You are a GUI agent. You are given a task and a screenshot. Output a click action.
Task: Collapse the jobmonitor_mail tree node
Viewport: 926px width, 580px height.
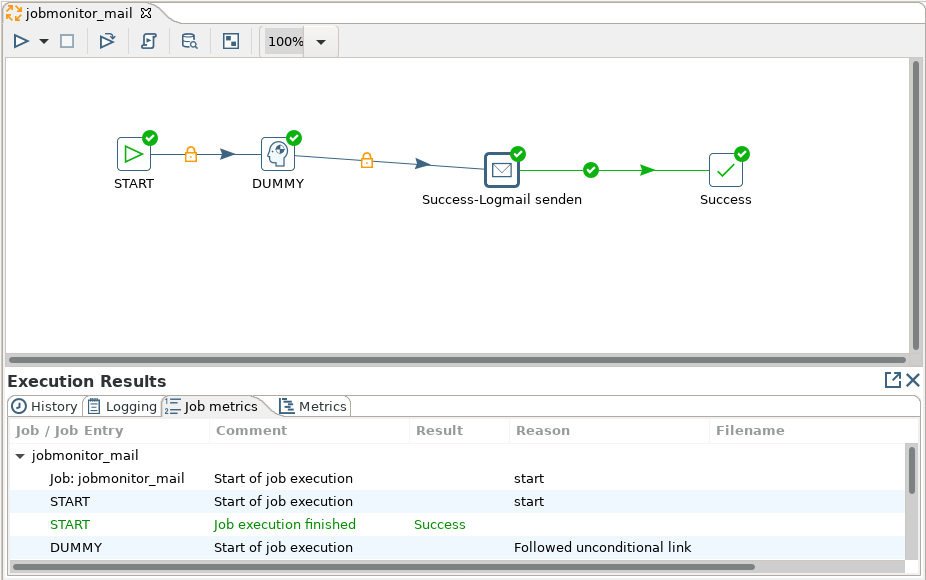[x=20, y=456]
